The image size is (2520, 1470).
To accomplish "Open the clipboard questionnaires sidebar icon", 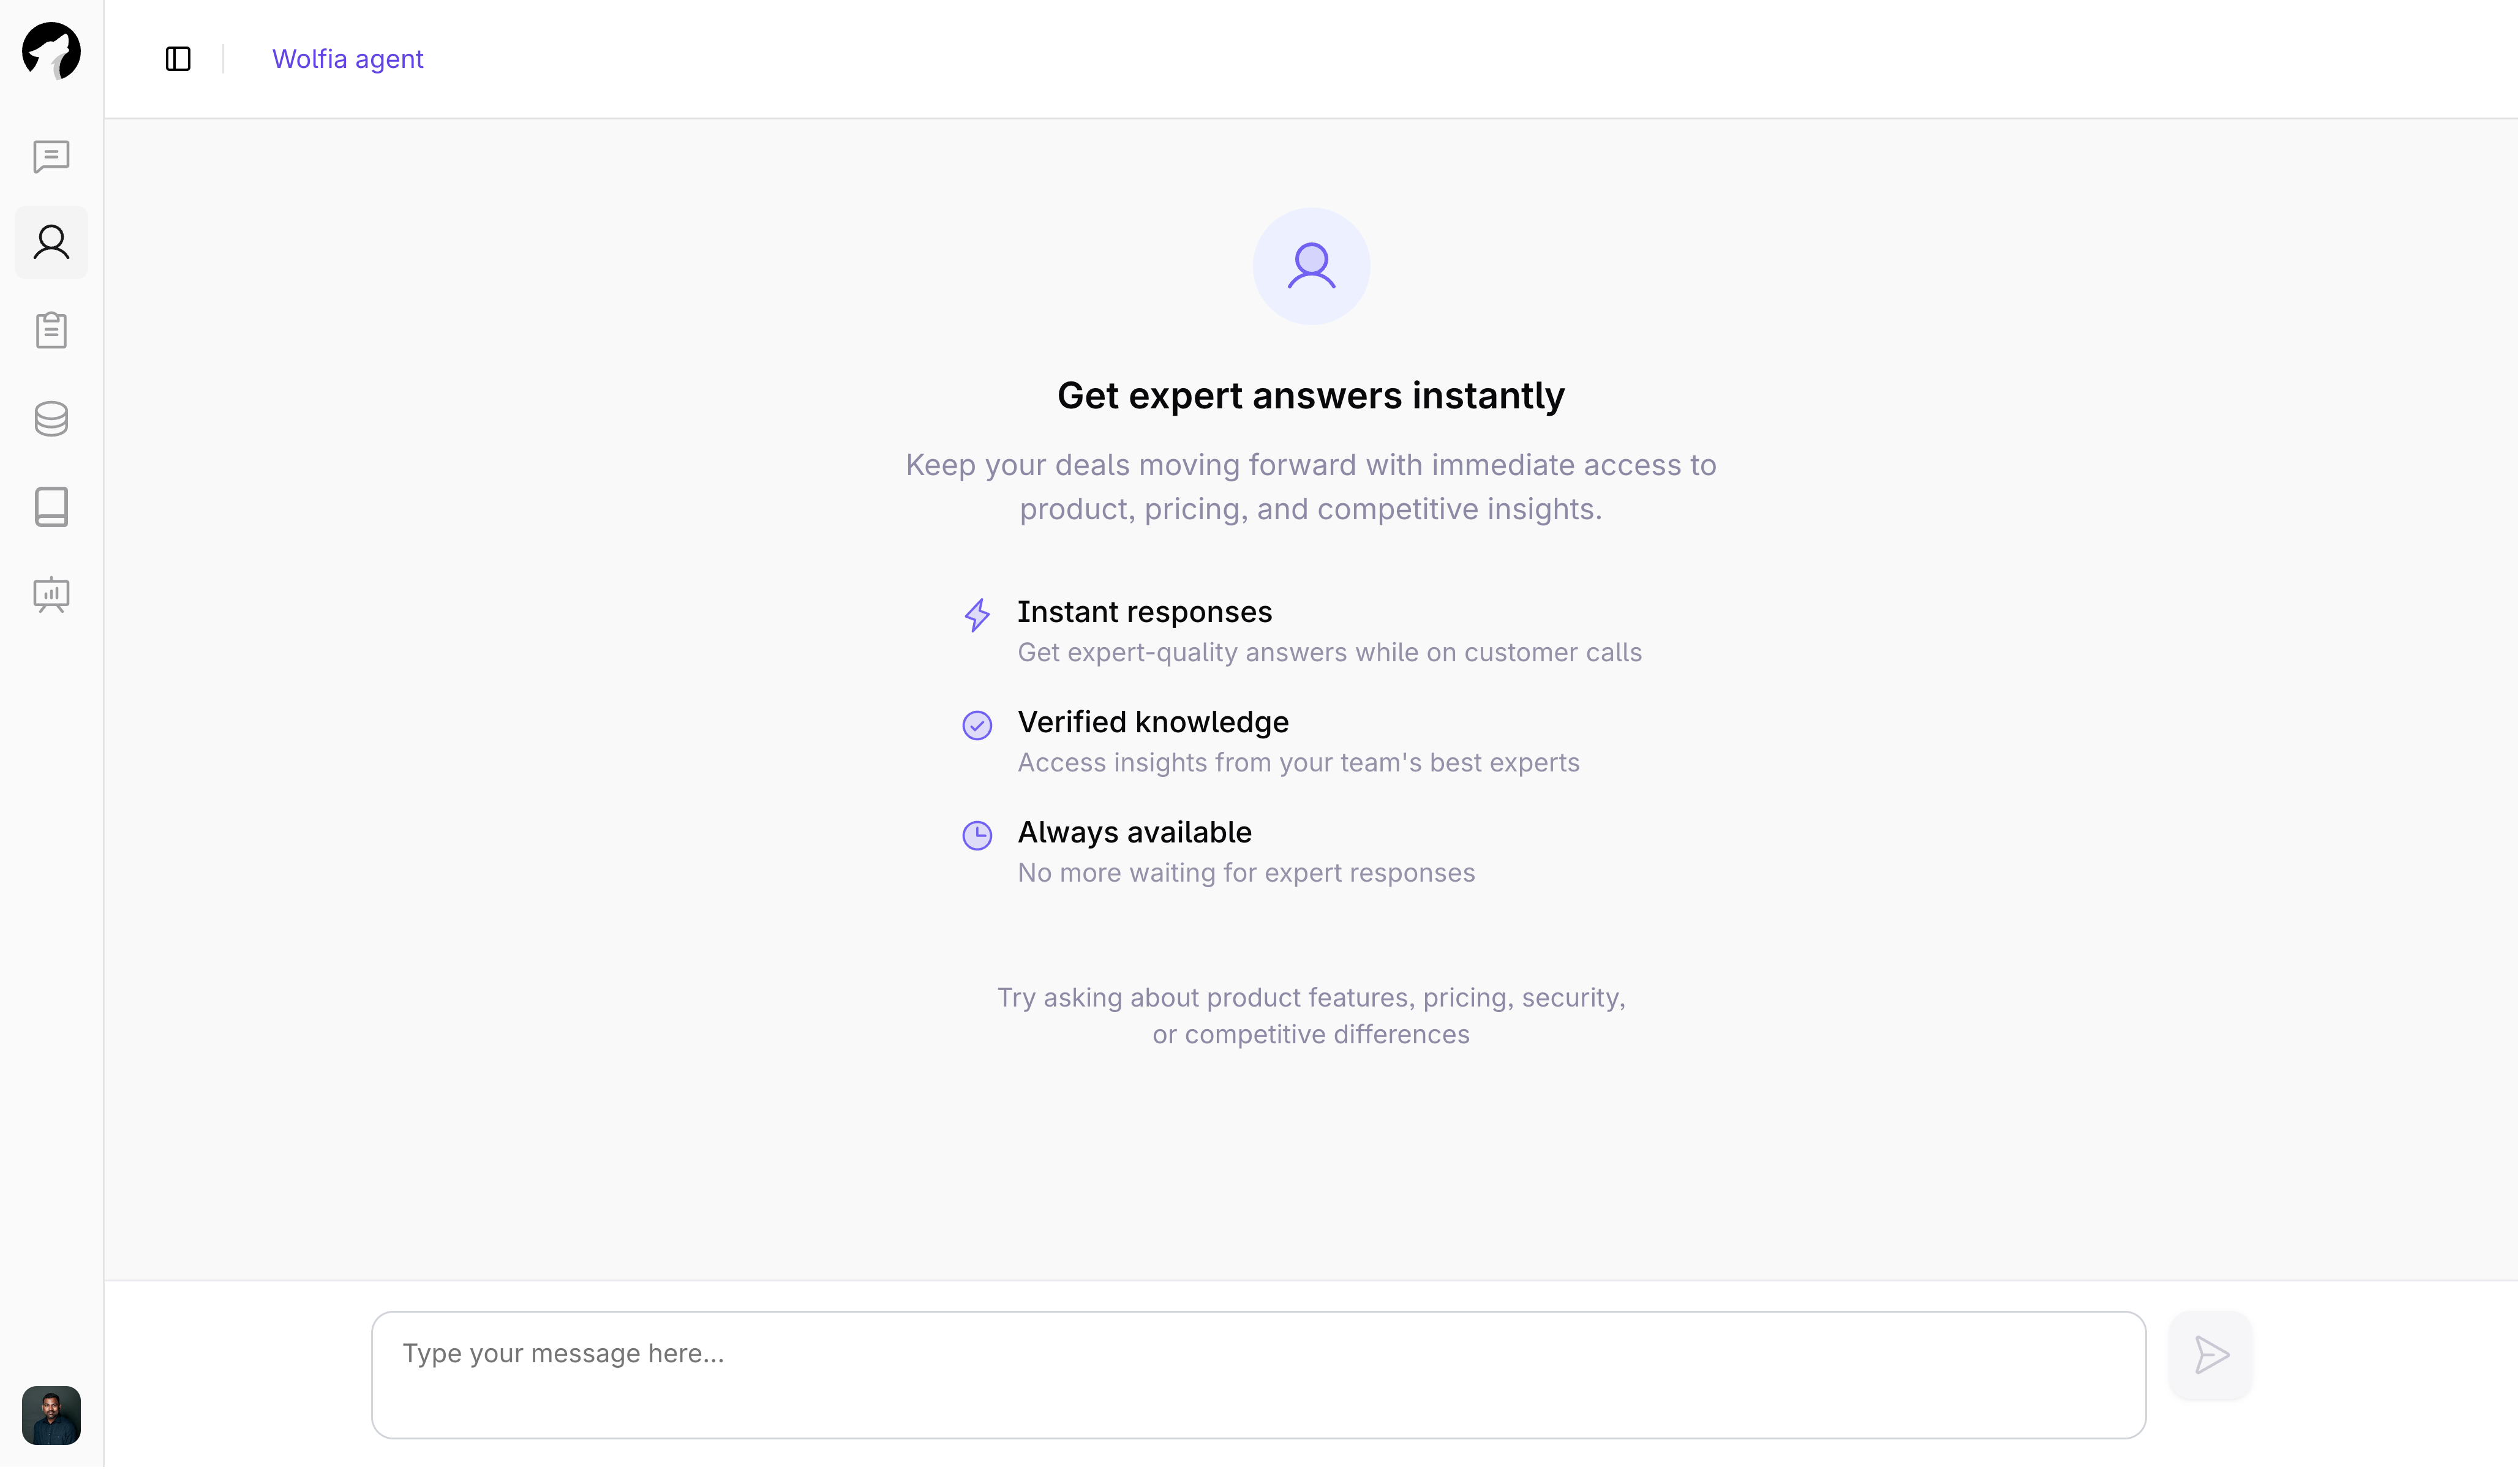I will pyautogui.click(x=51, y=330).
